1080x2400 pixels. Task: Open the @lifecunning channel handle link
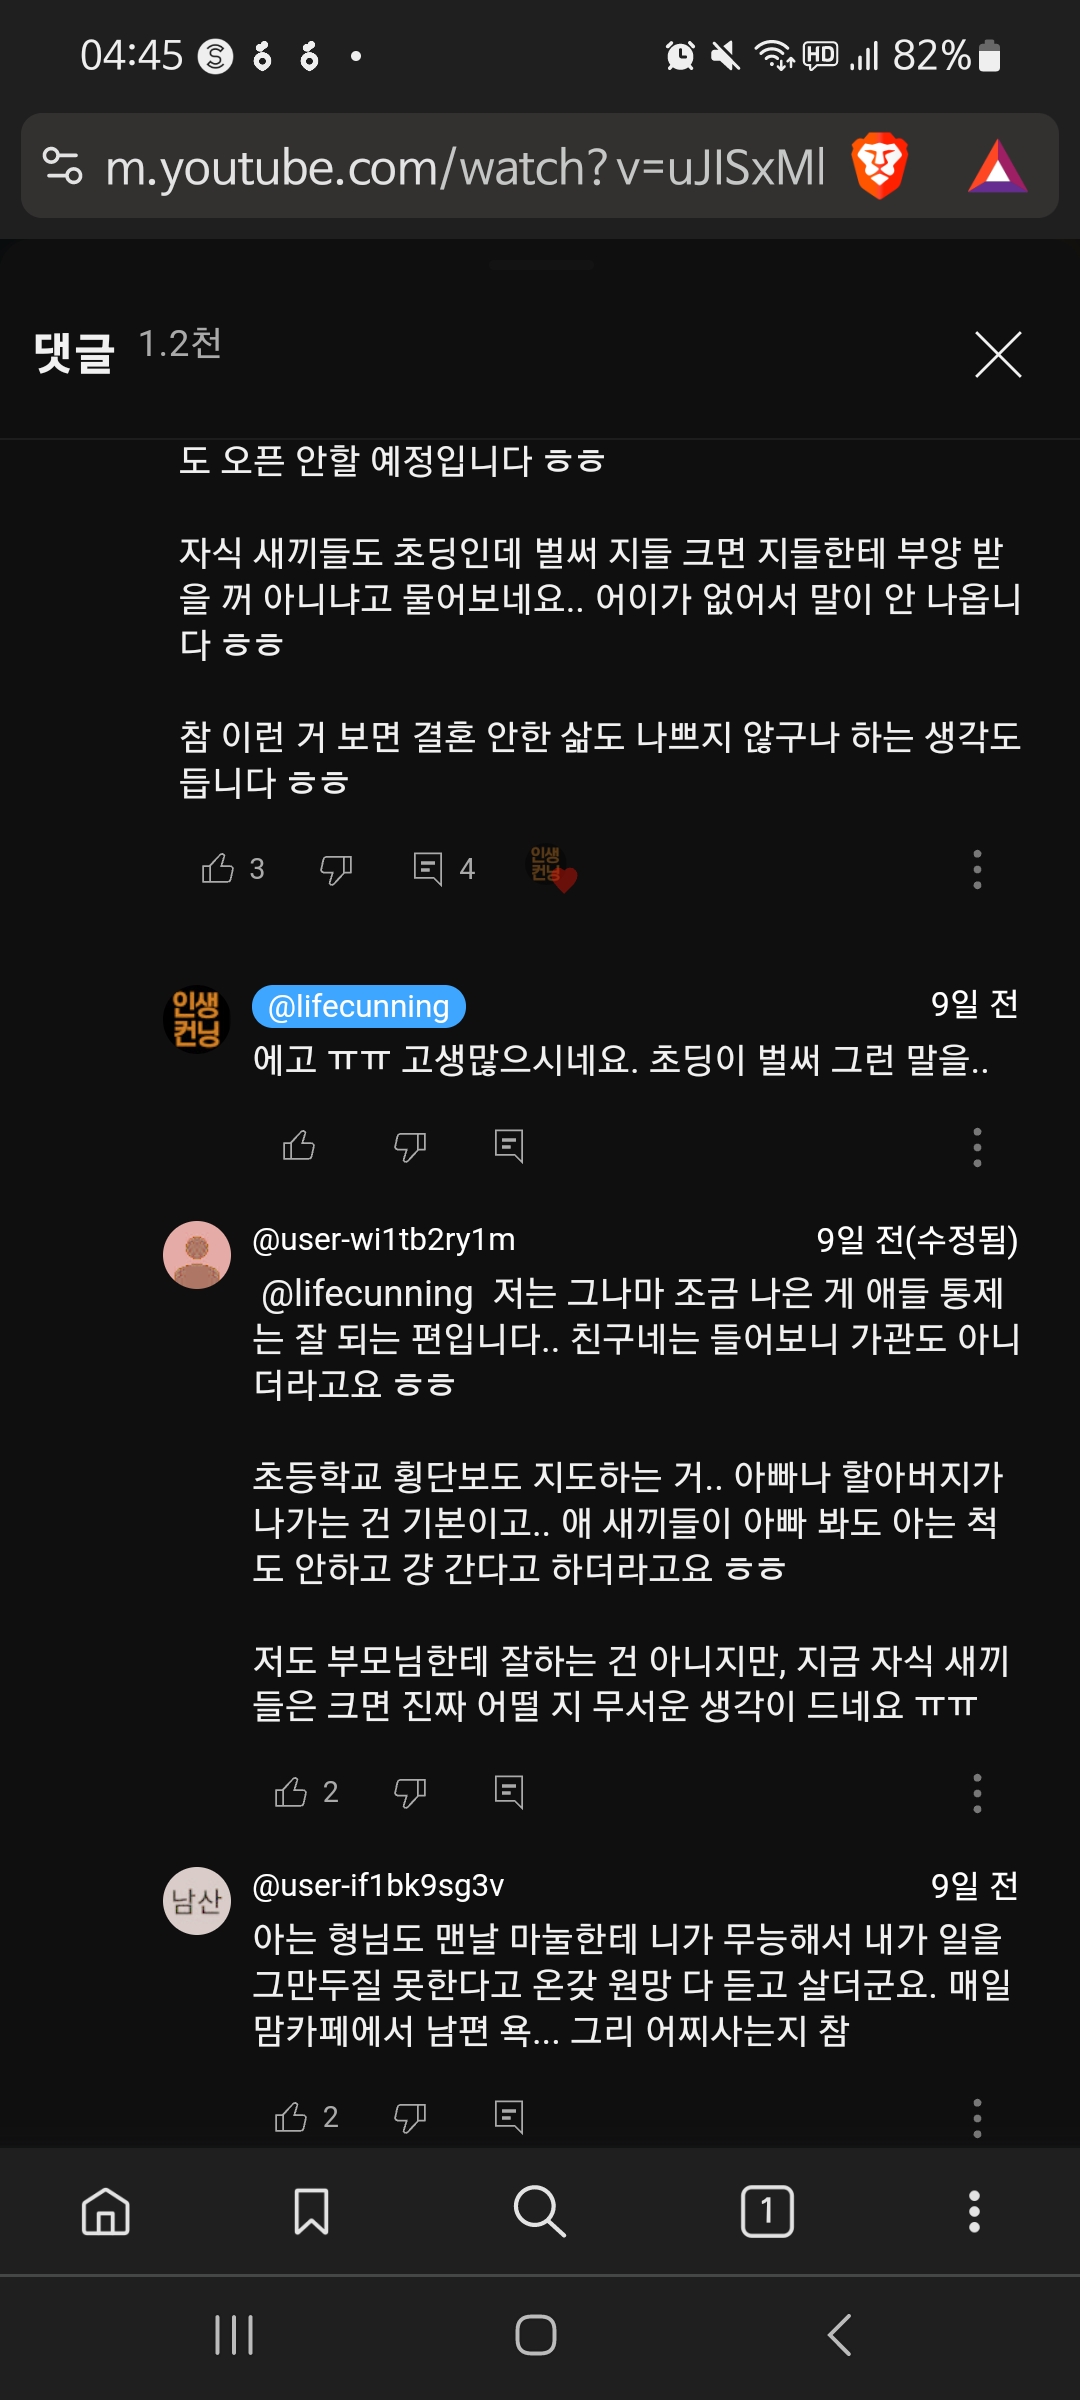point(359,1006)
